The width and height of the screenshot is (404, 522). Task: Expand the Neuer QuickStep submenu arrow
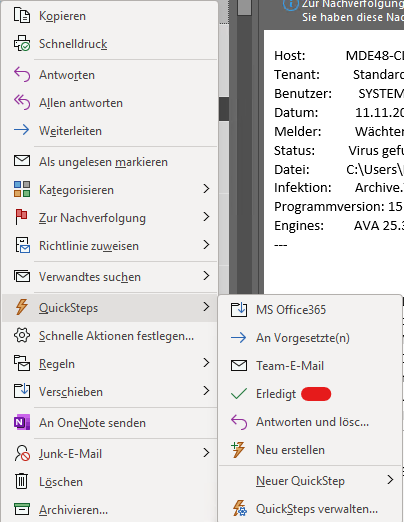tap(390, 480)
